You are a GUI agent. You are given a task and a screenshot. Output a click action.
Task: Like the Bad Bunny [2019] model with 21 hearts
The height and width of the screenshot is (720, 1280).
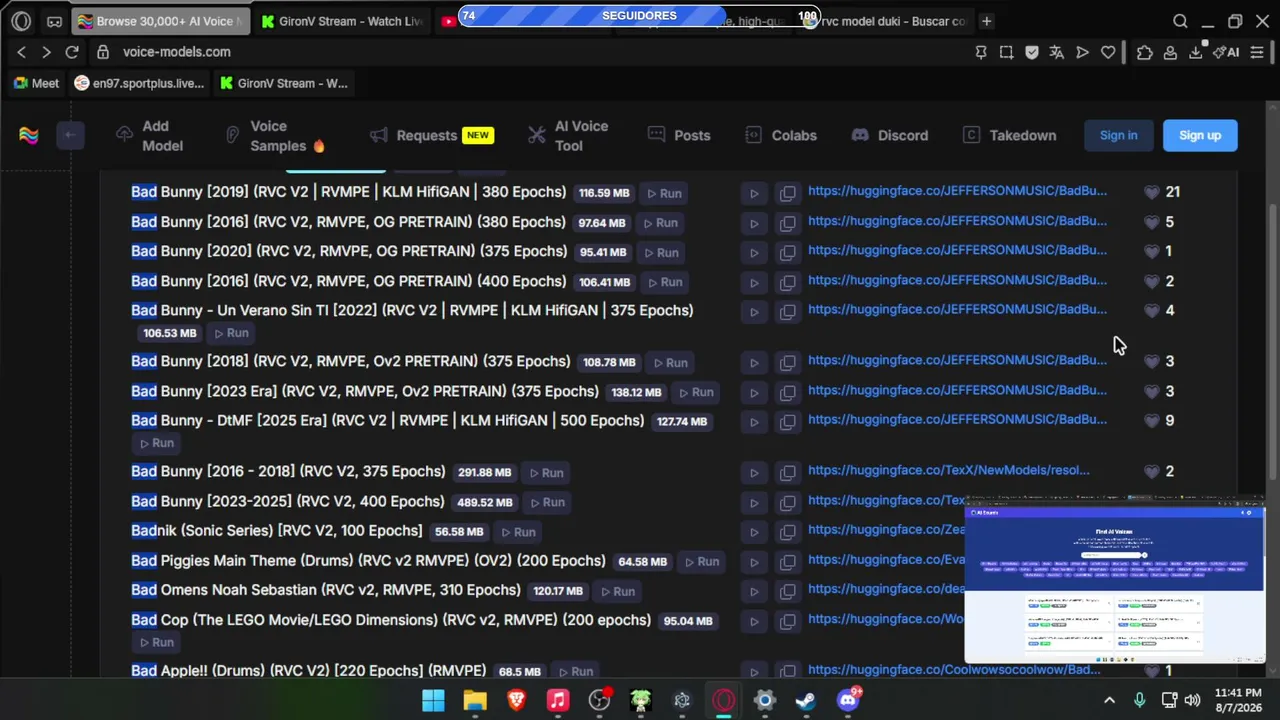coord(1151,192)
